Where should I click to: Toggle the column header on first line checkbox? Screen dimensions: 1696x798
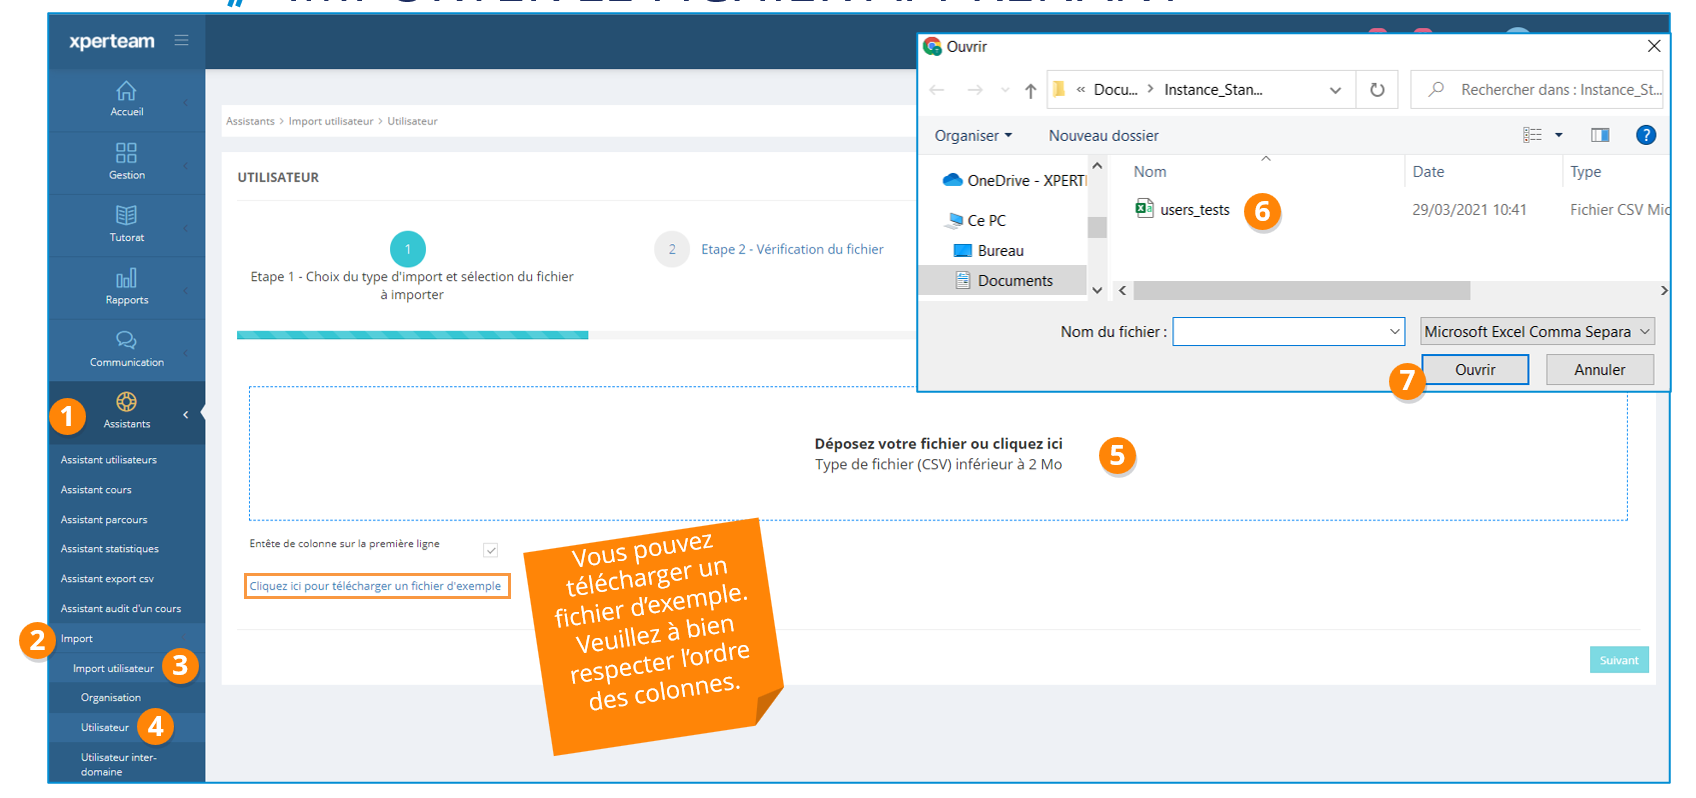pos(491,550)
